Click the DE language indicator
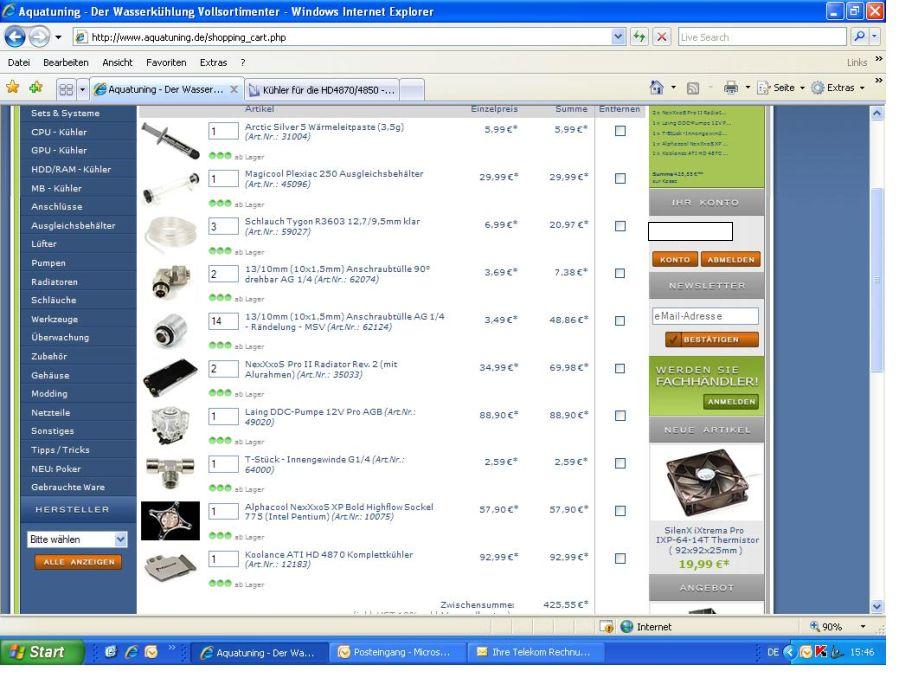 coord(773,652)
